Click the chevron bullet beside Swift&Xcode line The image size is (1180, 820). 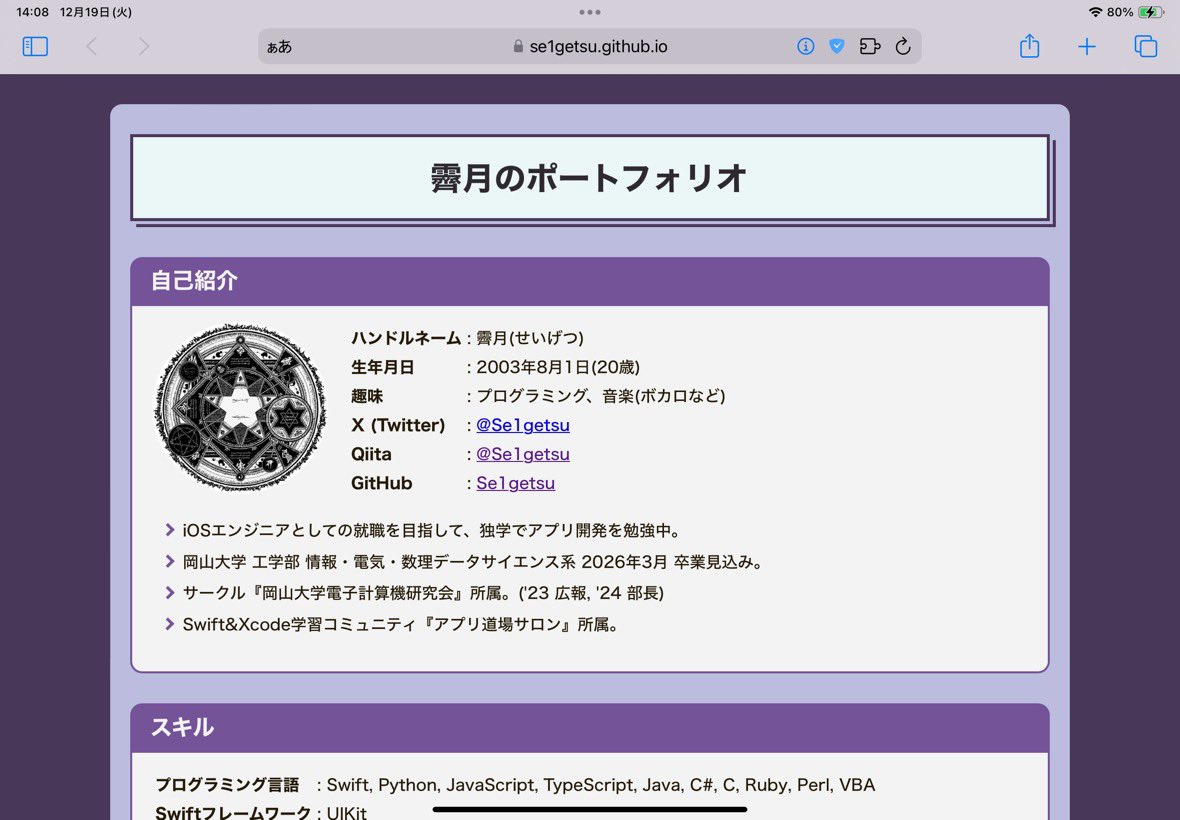point(170,624)
